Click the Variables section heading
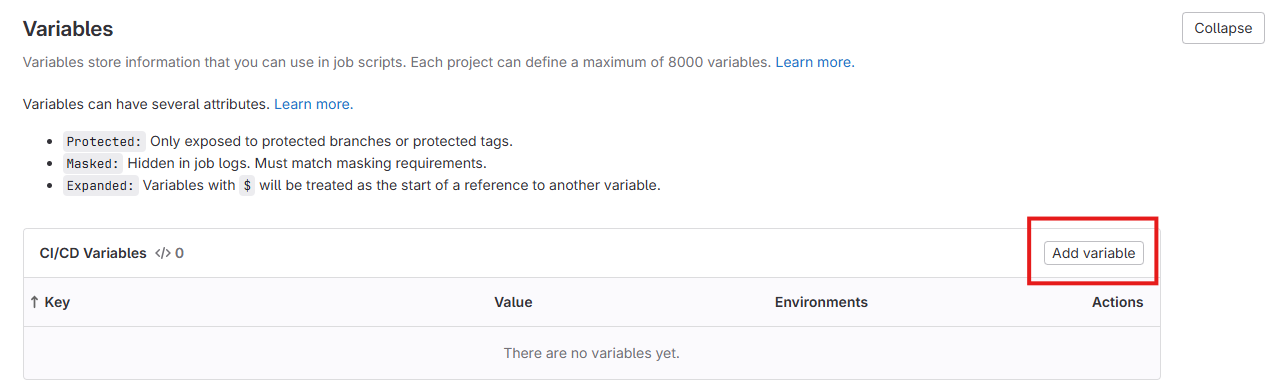The image size is (1268, 389). pyautogui.click(x=68, y=29)
